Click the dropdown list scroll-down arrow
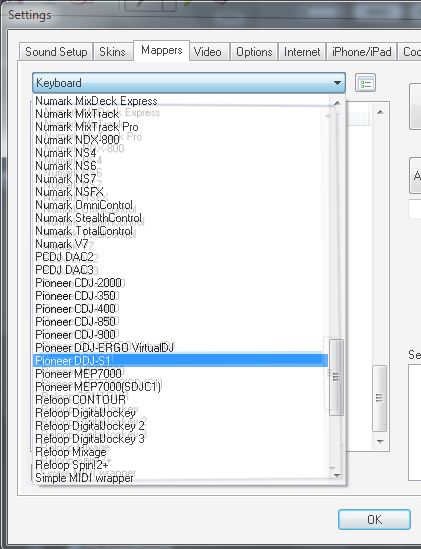Image resolution: width=421 pixels, height=549 pixels. pos(337,475)
